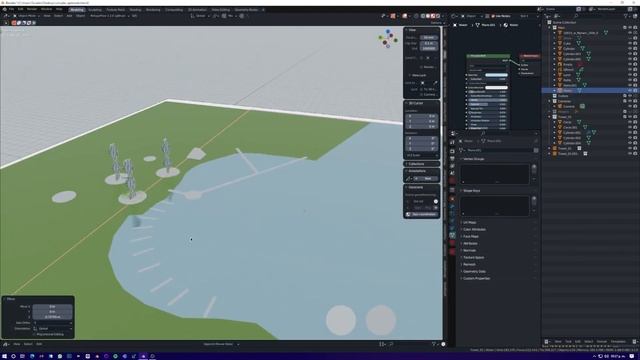This screenshot has height=360, width=640.
Task: Expand the Remesh panel
Action: (x=469, y=264)
